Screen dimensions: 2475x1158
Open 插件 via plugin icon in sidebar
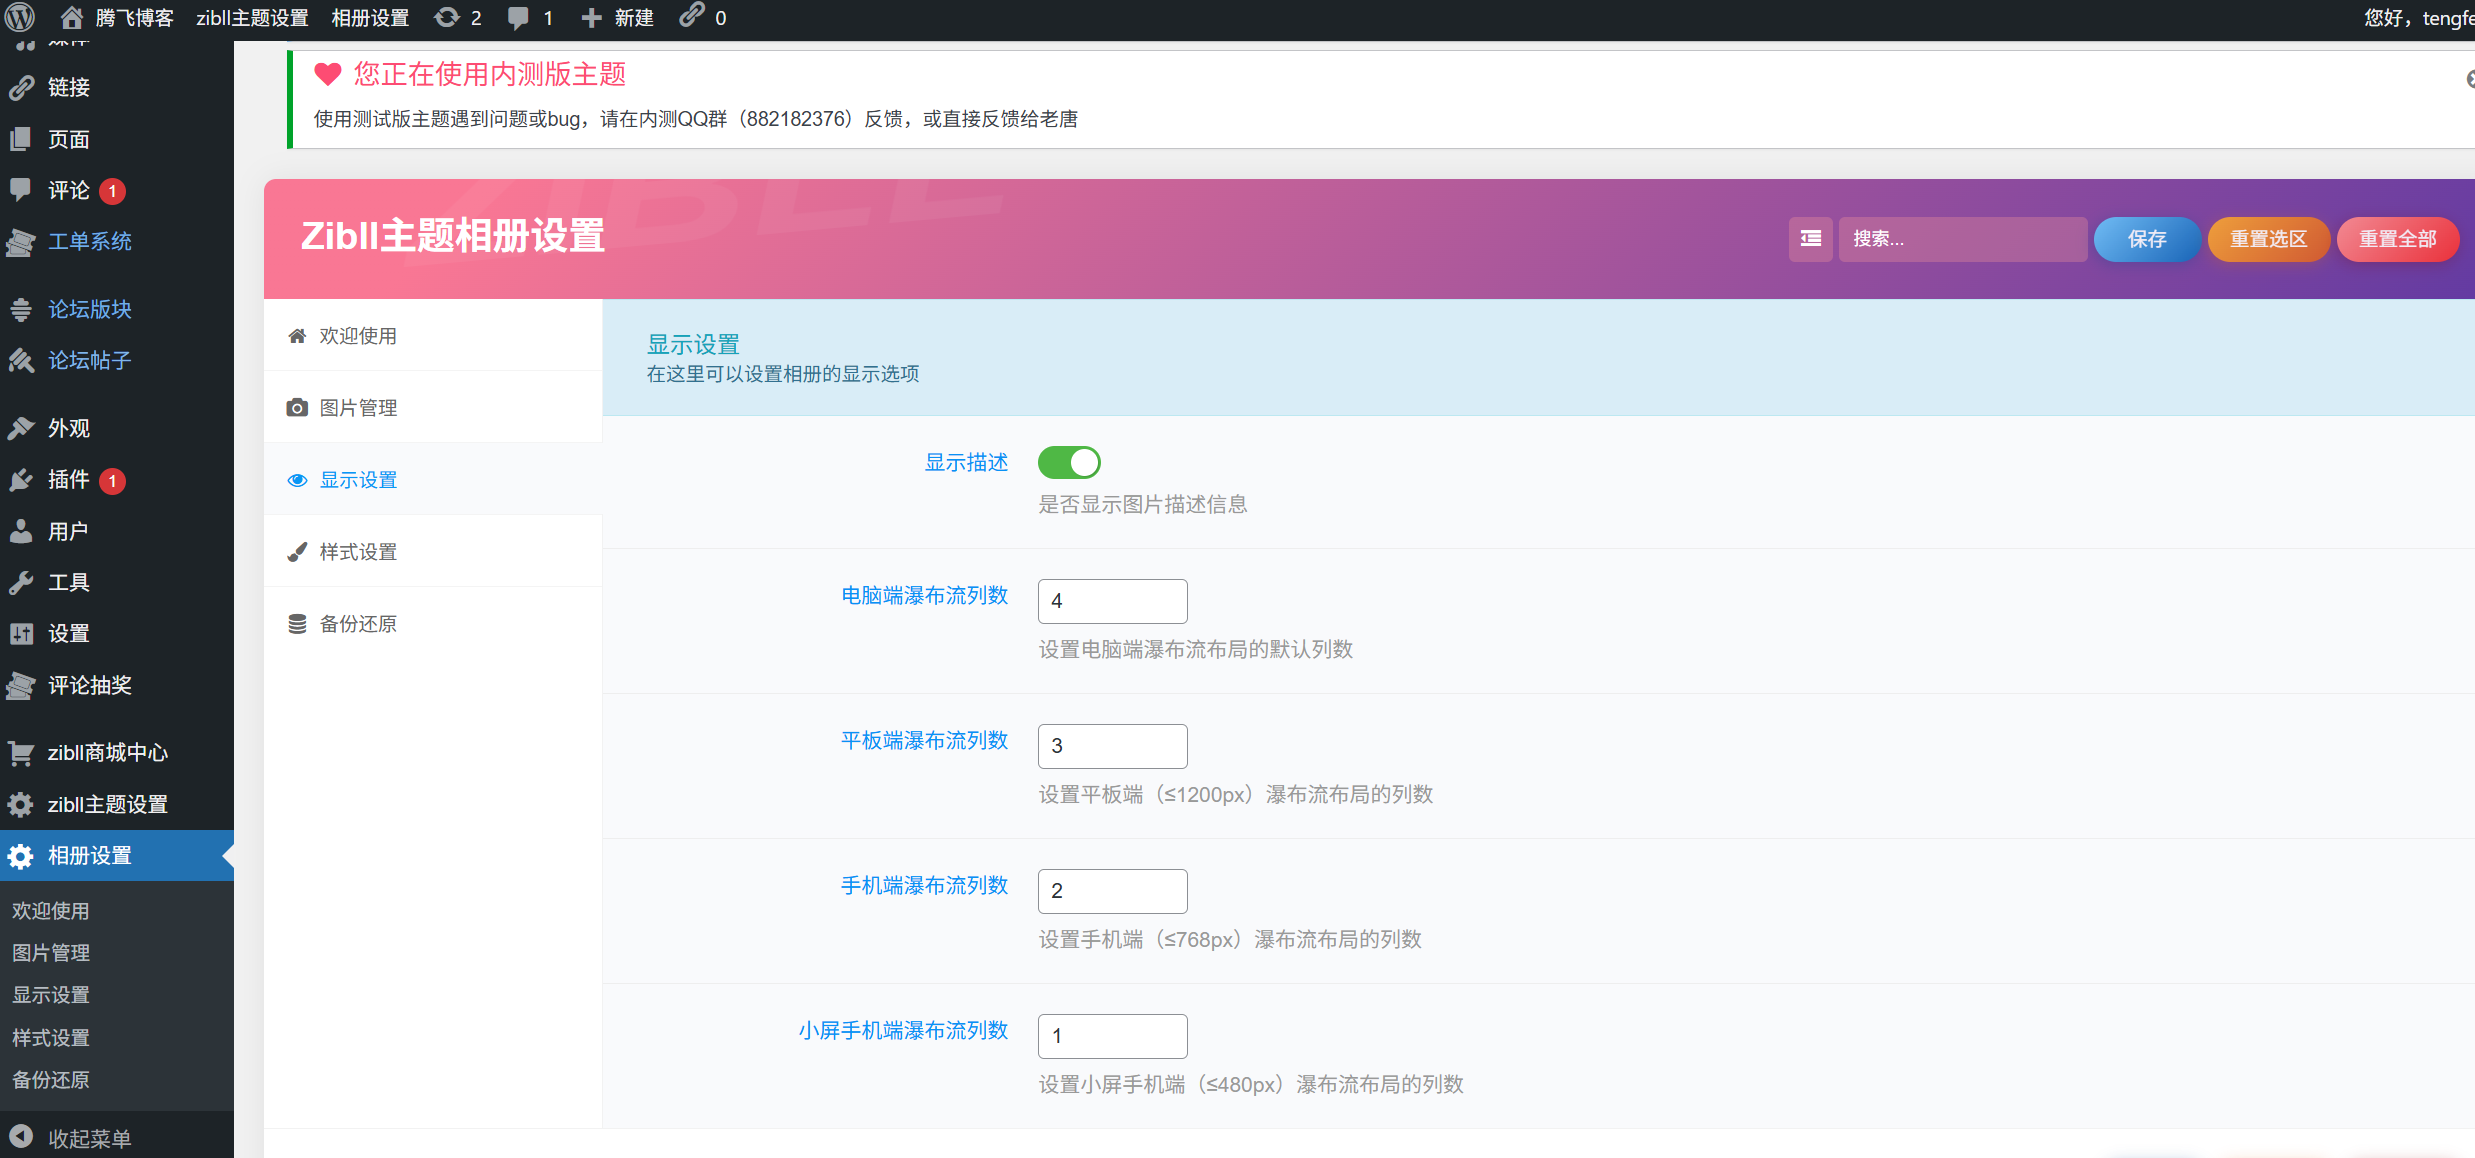point(67,480)
